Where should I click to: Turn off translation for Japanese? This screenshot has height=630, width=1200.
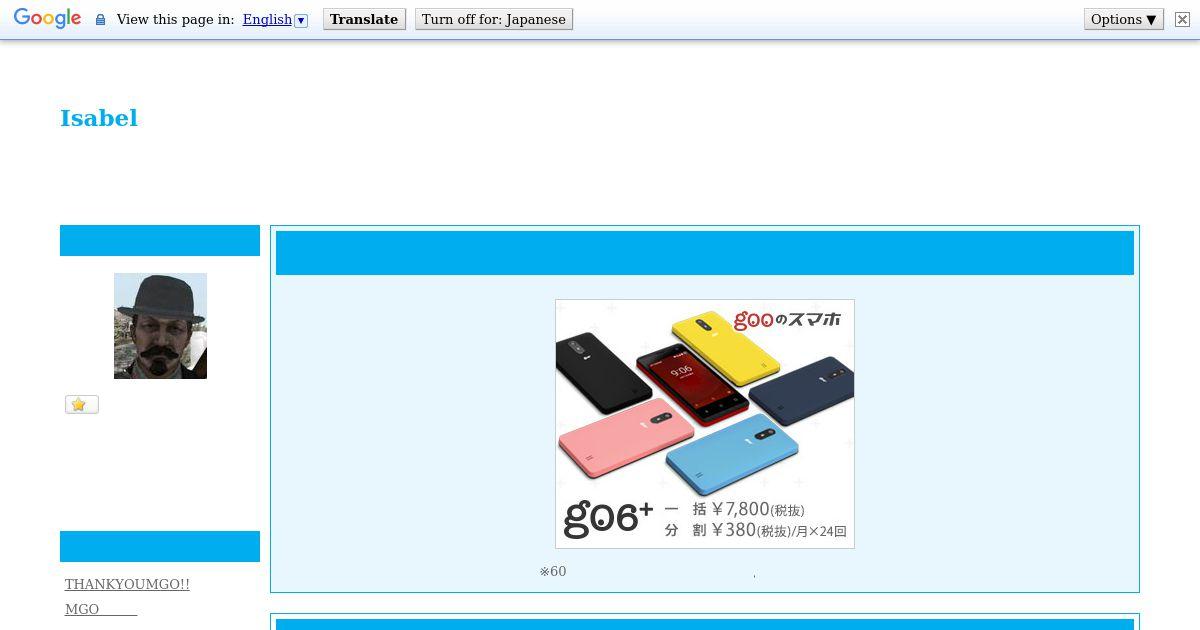[x=494, y=20]
